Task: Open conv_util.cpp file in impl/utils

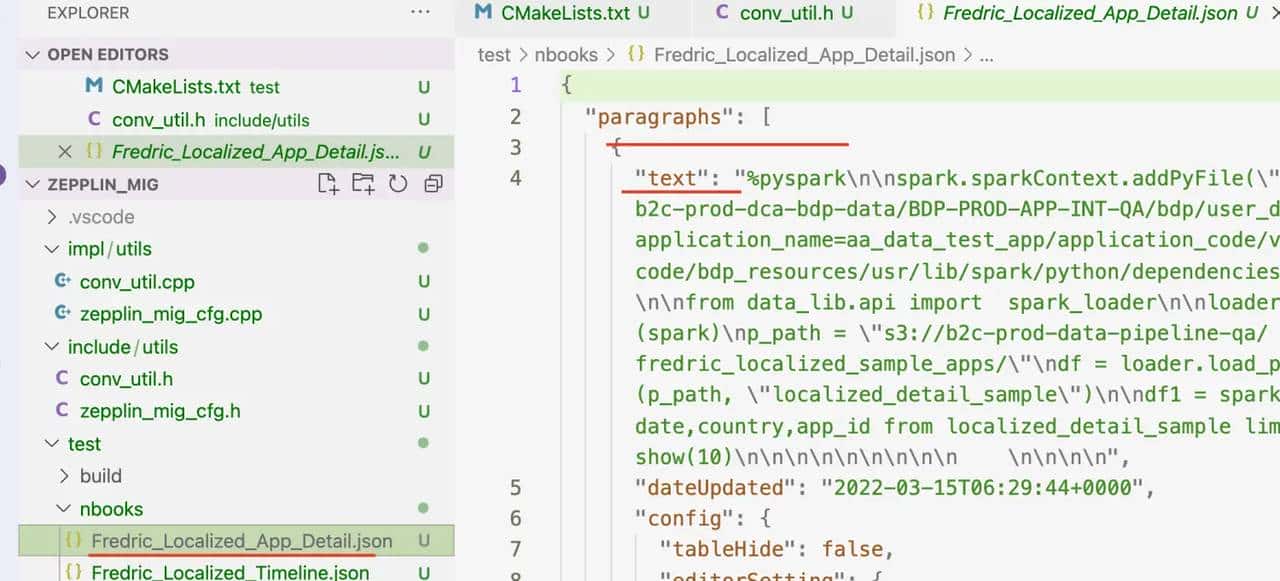Action: coord(137,281)
